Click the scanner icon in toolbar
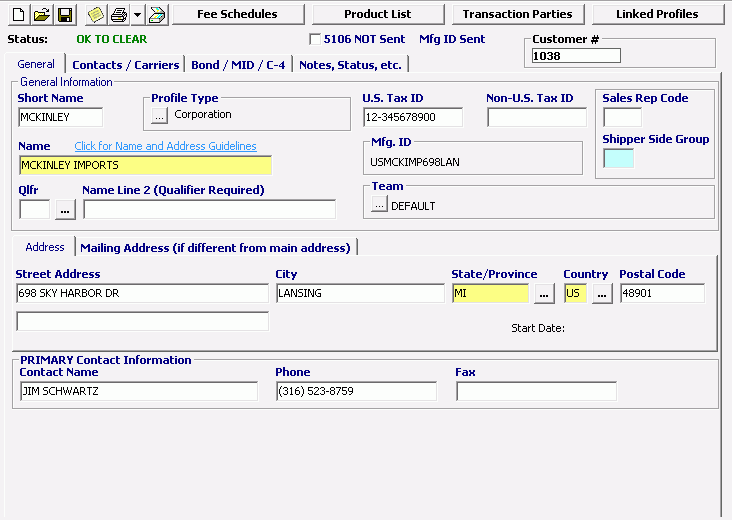This screenshot has height=520, width=732. coord(158,15)
